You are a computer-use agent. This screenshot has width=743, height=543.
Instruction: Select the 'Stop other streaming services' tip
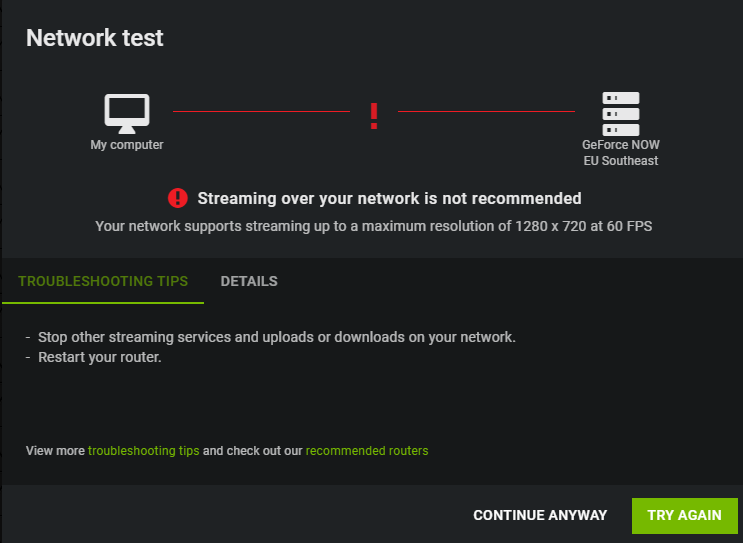pyautogui.click(x=277, y=337)
